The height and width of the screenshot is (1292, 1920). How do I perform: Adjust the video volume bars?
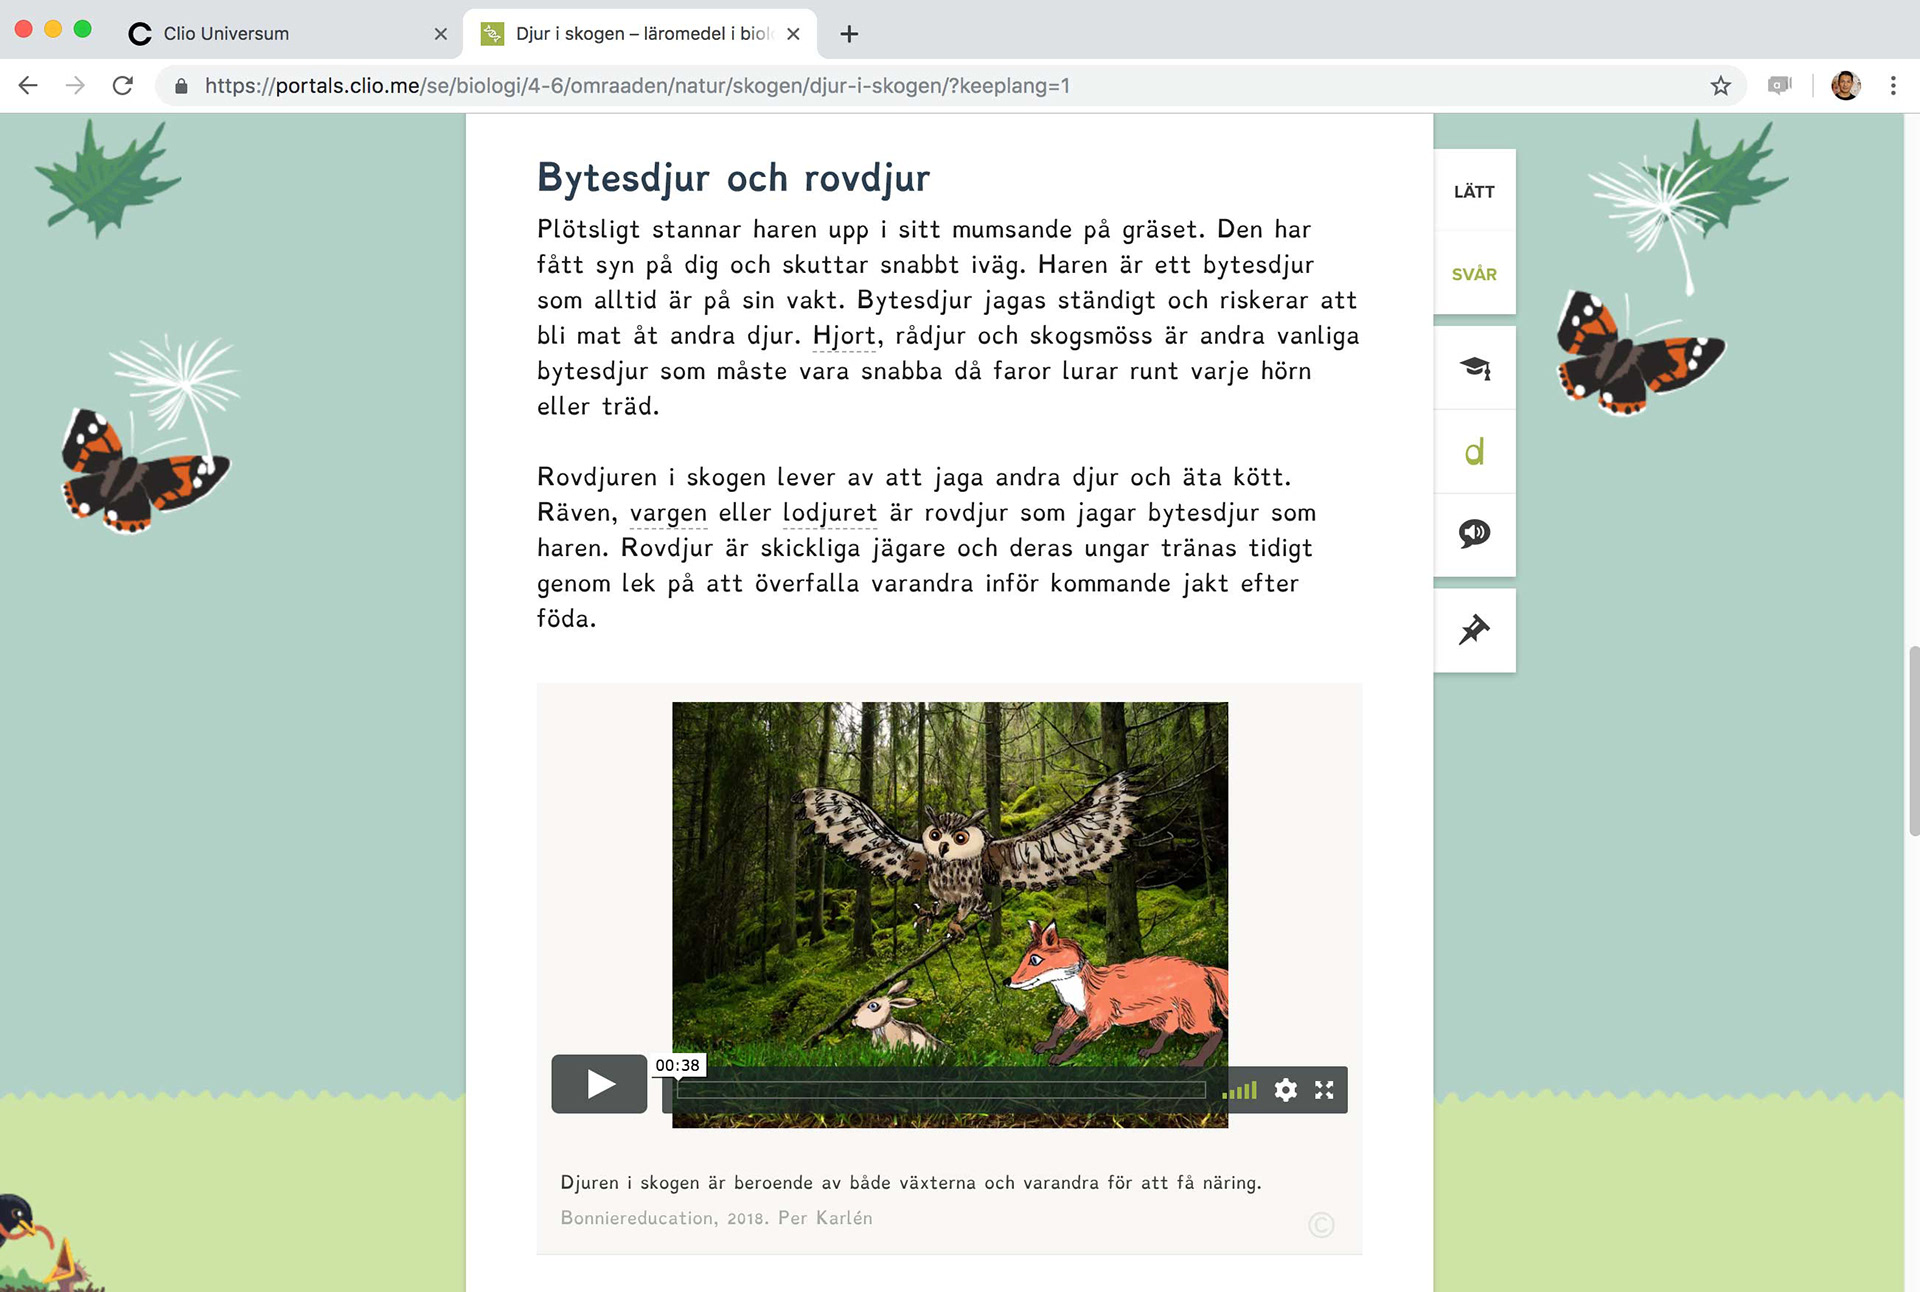click(1240, 1090)
